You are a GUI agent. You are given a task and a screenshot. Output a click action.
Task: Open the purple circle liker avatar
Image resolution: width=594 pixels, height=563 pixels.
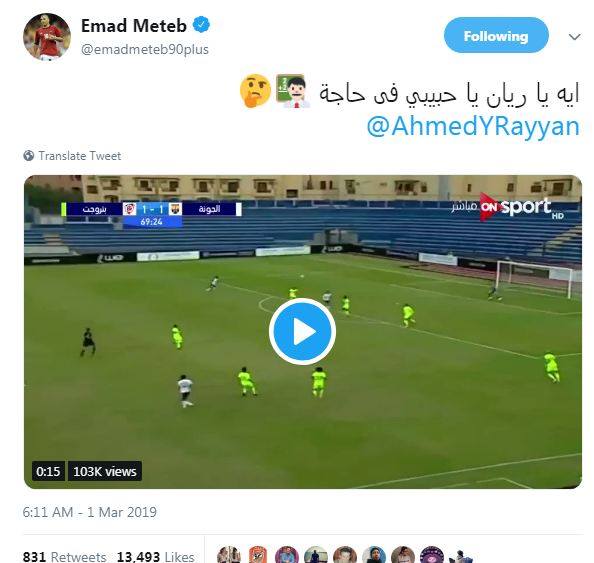[x=431, y=555]
